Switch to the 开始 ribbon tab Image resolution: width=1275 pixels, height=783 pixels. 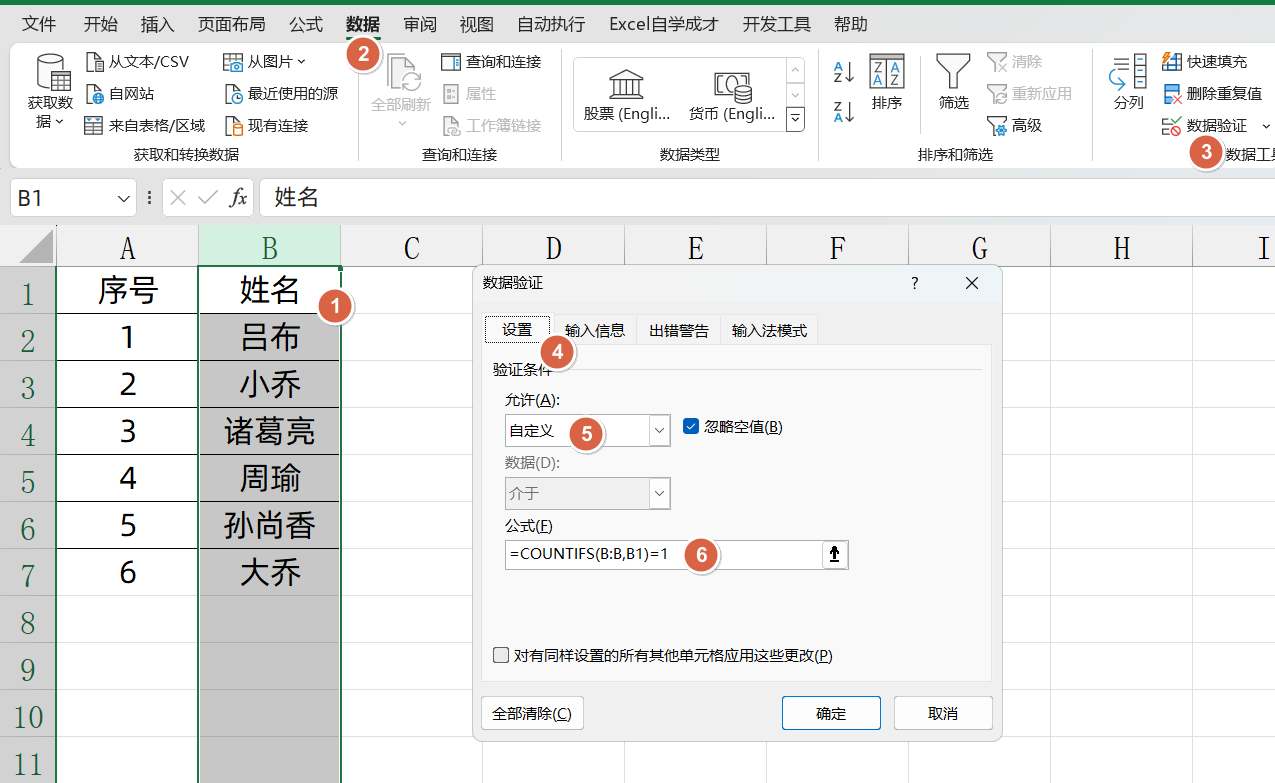[100, 24]
